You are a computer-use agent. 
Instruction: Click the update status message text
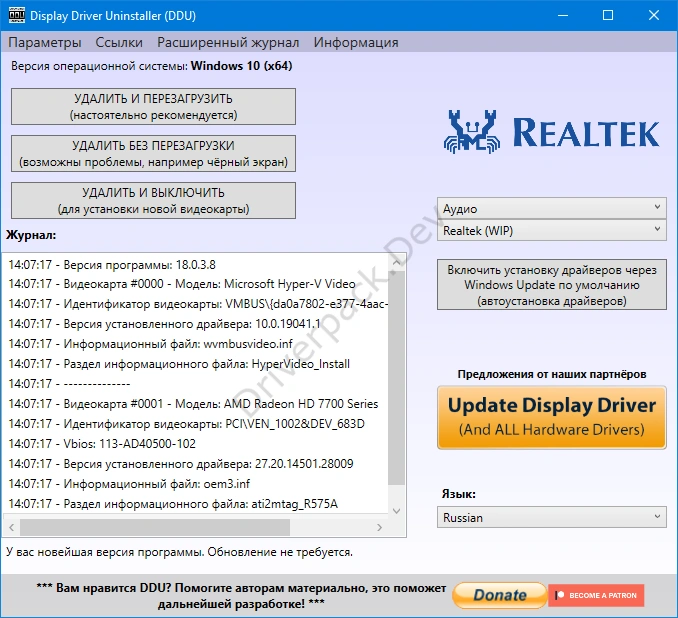click(179, 552)
